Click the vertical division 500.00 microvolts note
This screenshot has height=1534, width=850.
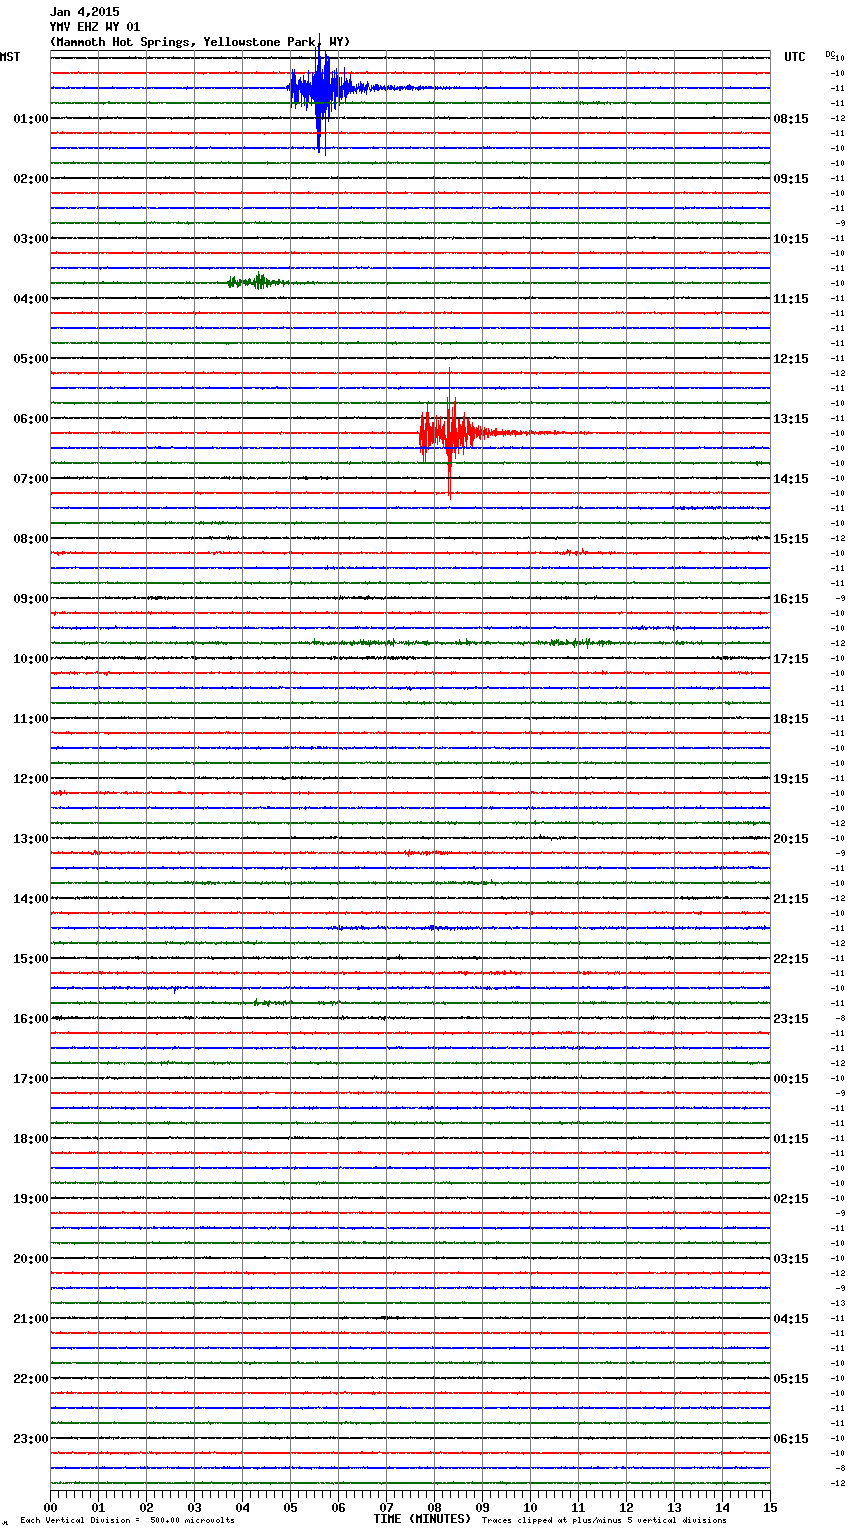click(127, 1521)
